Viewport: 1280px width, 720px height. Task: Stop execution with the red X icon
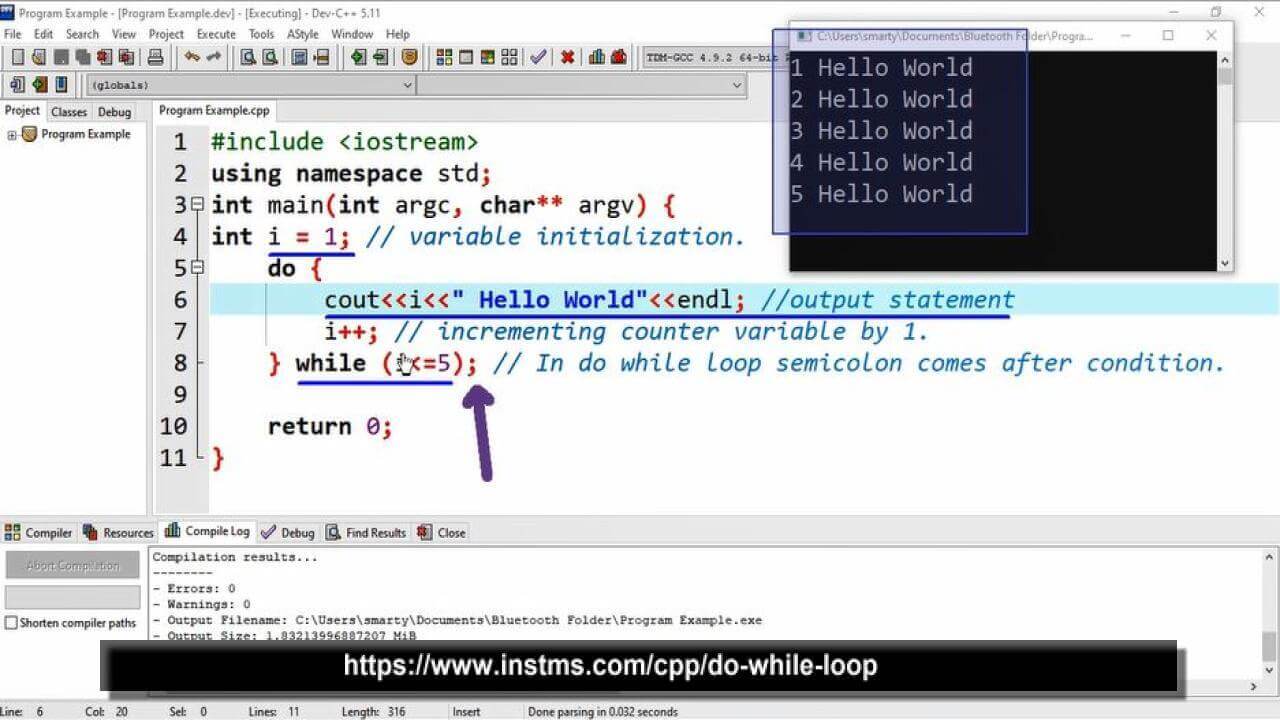tap(567, 57)
